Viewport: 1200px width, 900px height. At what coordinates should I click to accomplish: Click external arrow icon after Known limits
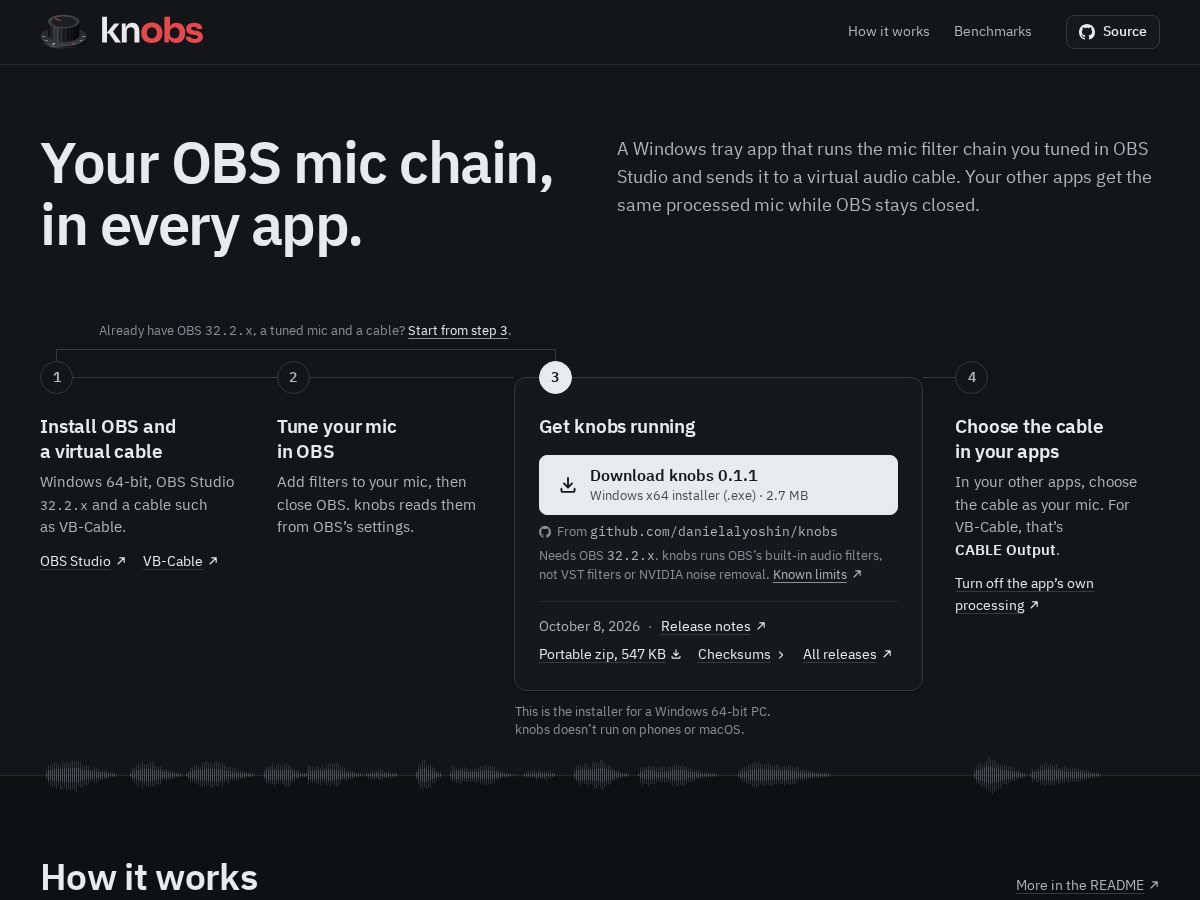(x=857, y=574)
